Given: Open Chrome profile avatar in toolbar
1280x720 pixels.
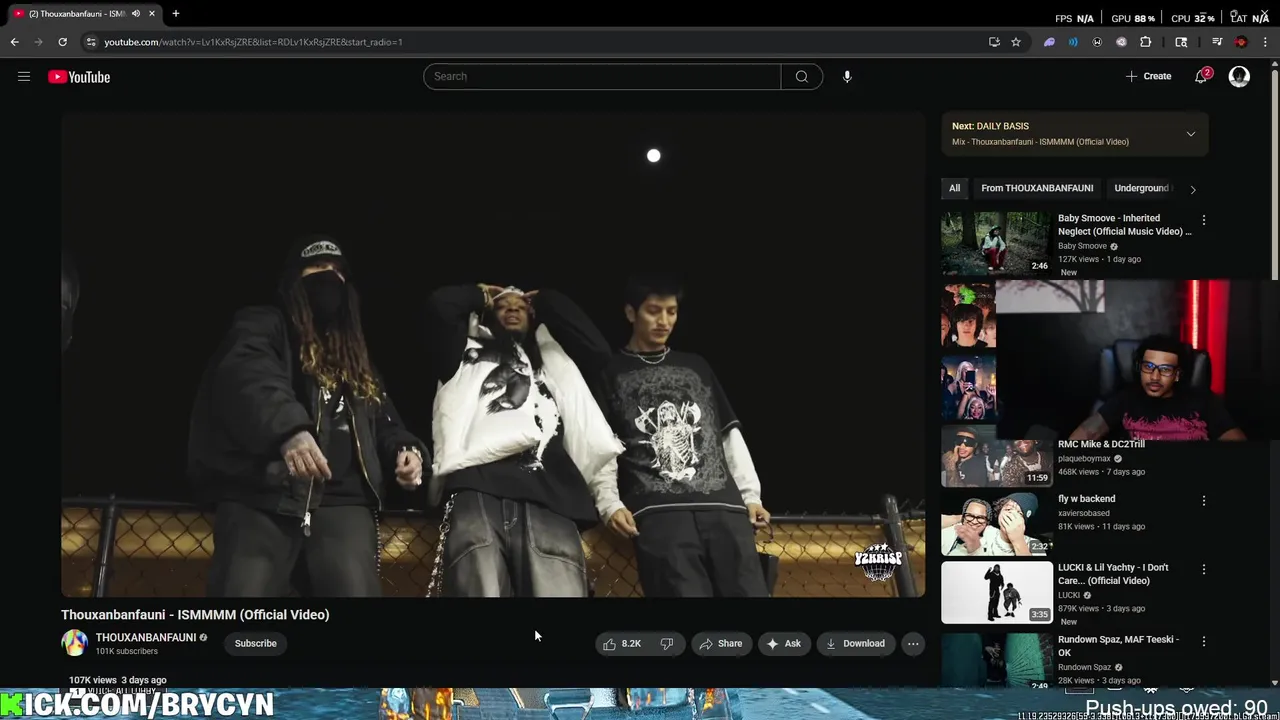Looking at the screenshot, I should [x=1241, y=42].
